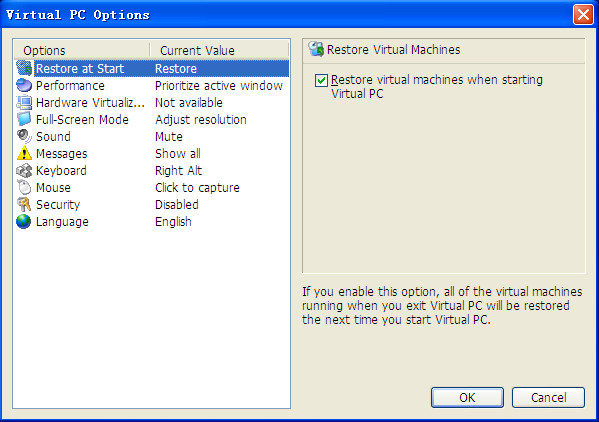Toggle Restore virtual machines checkbox
Viewport: 599px width, 422px height.
coord(321,81)
